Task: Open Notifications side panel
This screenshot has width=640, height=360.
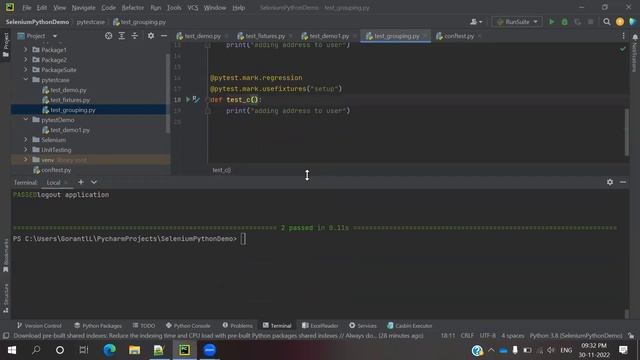Action: click(x=635, y=53)
